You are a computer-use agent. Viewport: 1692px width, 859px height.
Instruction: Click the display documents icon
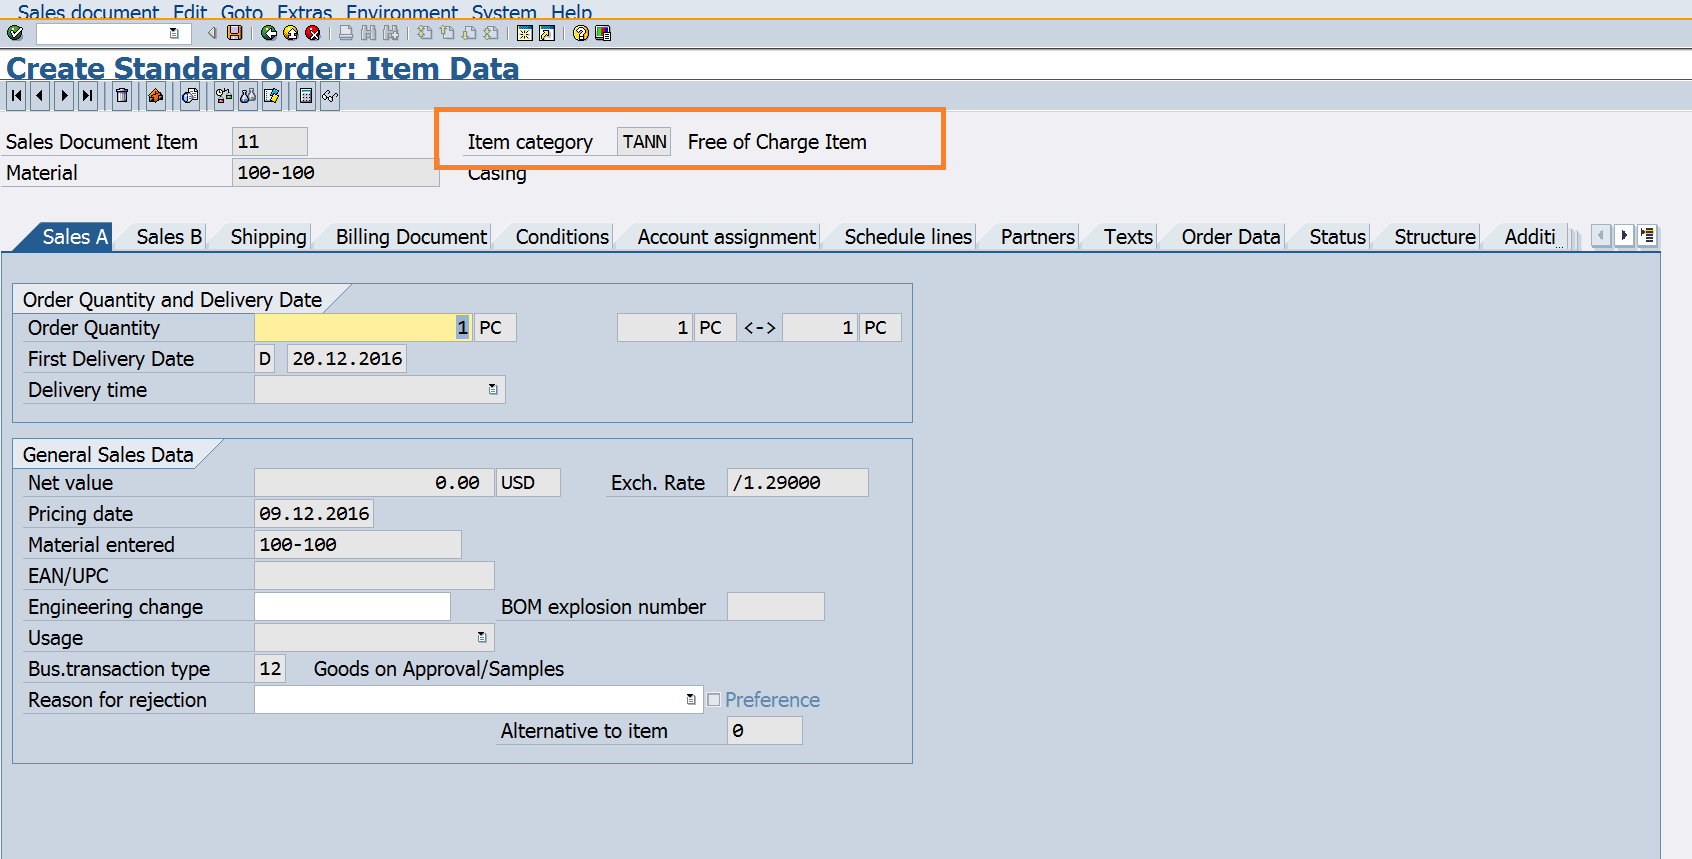tap(190, 96)
